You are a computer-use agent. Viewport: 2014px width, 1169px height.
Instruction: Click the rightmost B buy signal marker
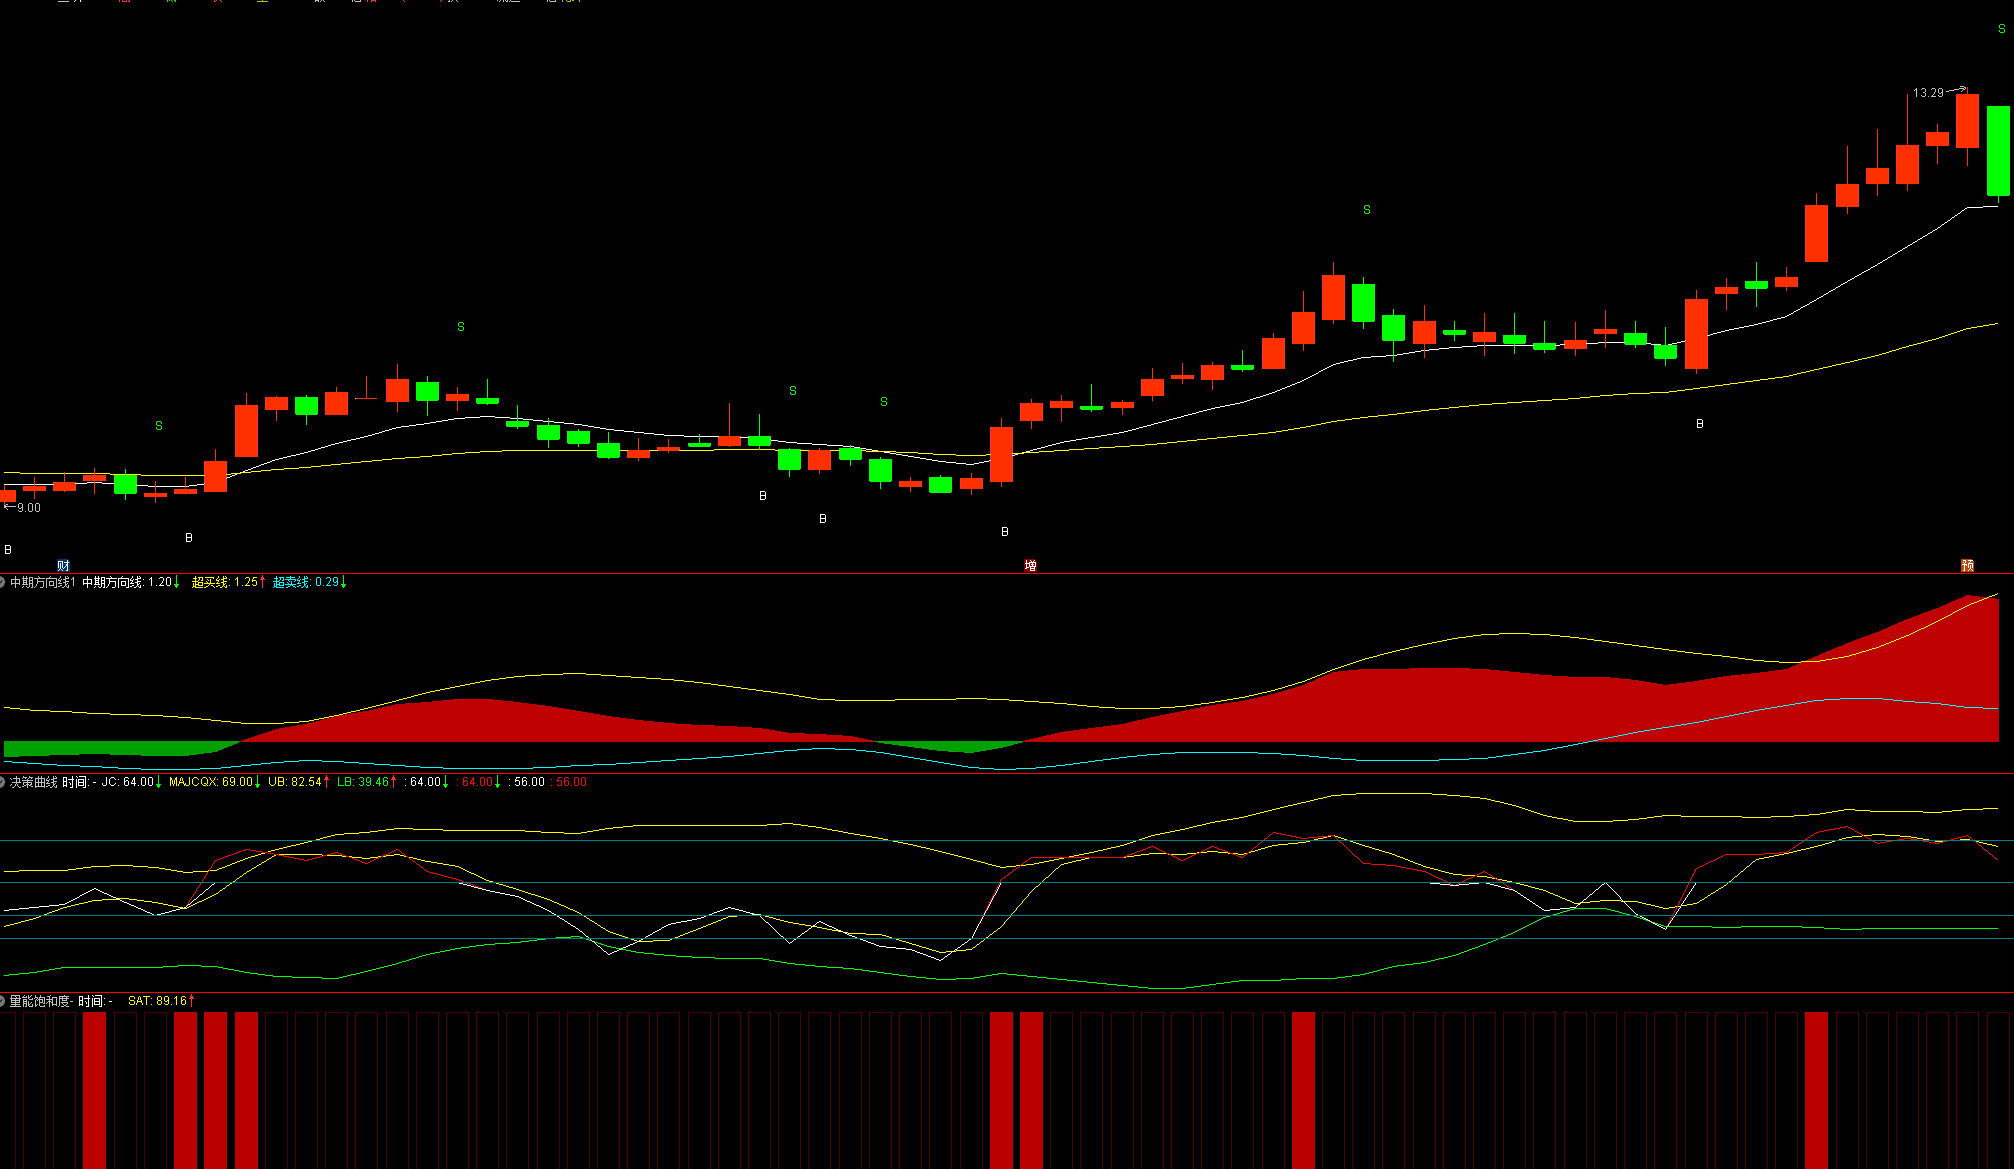tap(1699, 424)
